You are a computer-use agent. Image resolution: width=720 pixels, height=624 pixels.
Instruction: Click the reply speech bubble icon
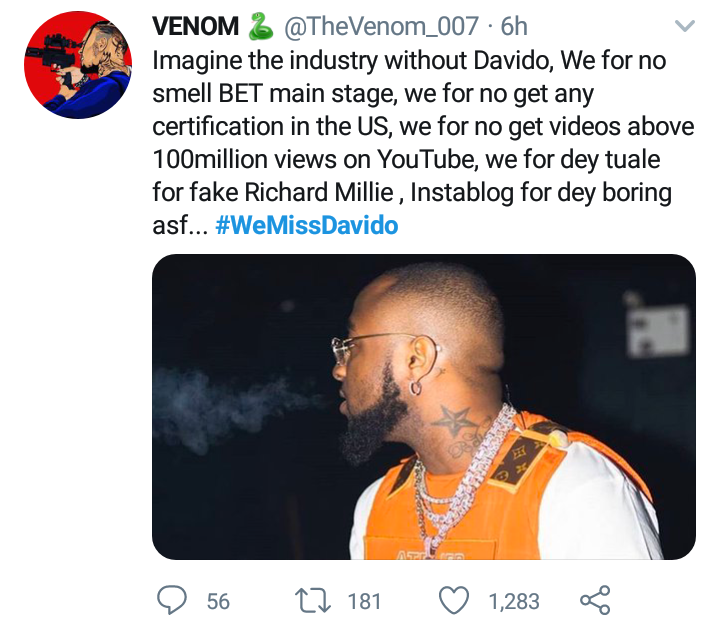point(174,600)
